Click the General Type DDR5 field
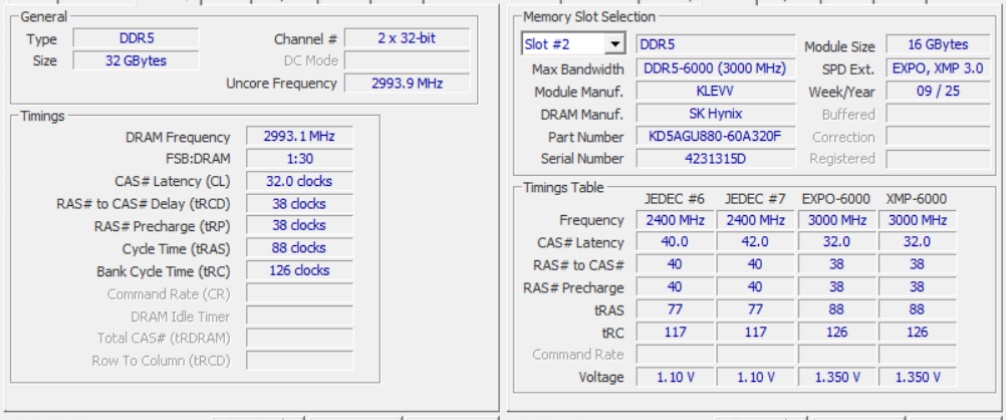Viewport: 1006px width, 420px height. coord(135,39)
